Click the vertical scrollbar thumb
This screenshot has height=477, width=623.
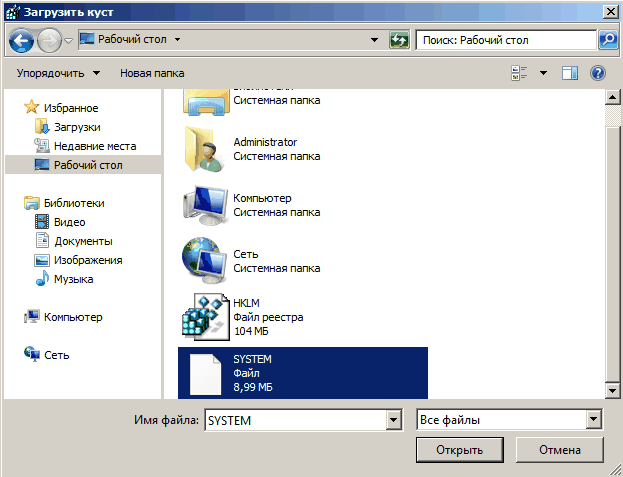pos(612,254)
